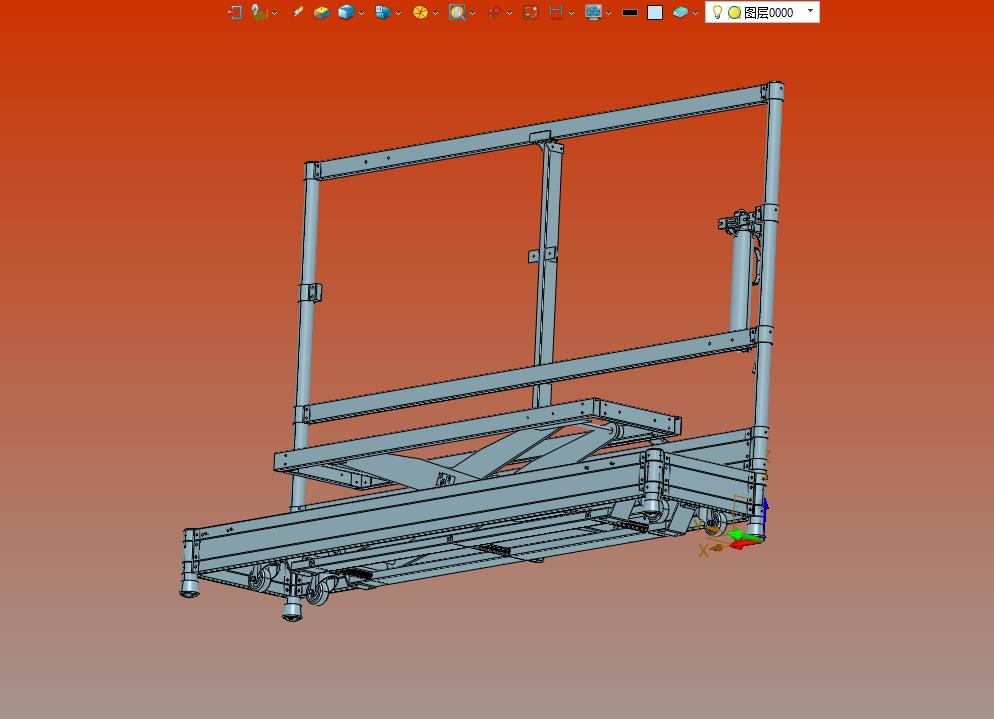994x719 pixels.
Task: Click the red crosshair target icon
Action: coord(494,12)
